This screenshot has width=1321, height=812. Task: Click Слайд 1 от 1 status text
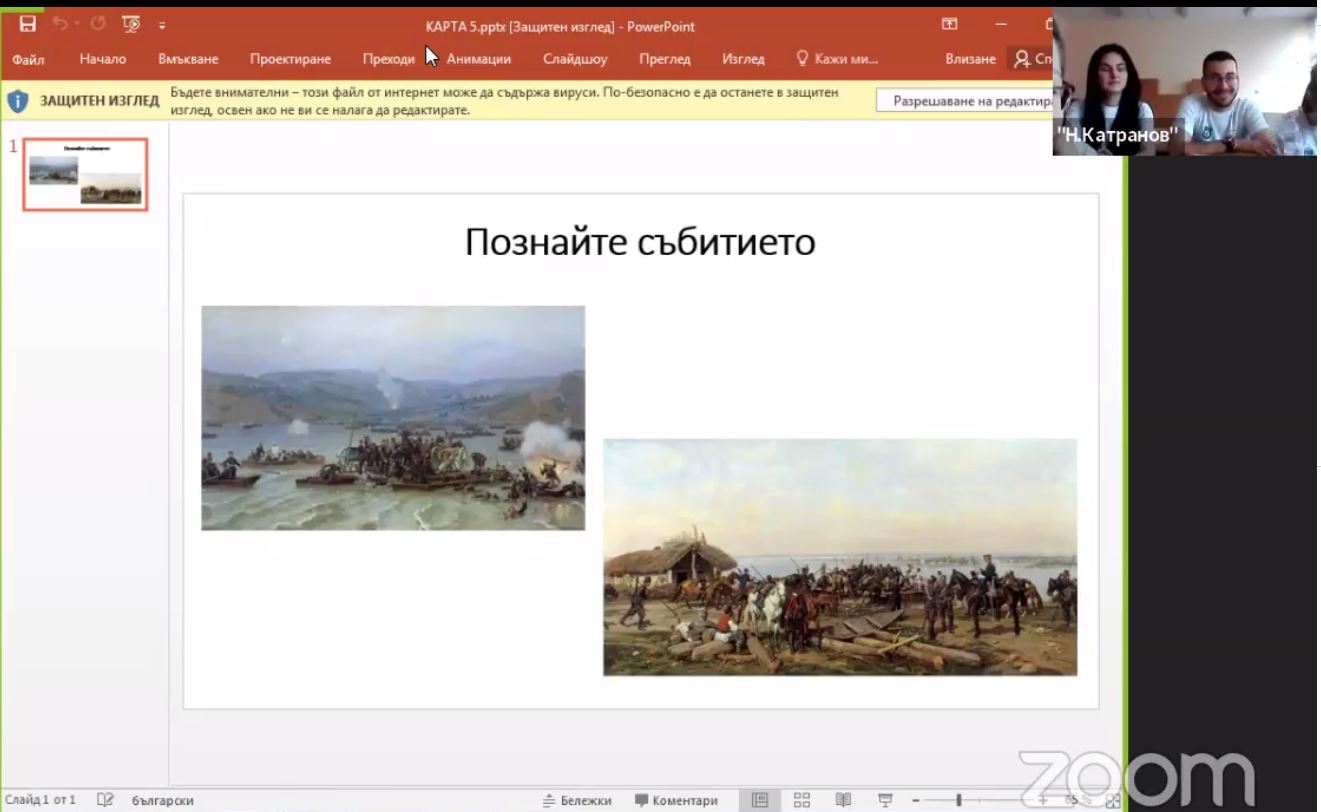[x=40, y=800]
